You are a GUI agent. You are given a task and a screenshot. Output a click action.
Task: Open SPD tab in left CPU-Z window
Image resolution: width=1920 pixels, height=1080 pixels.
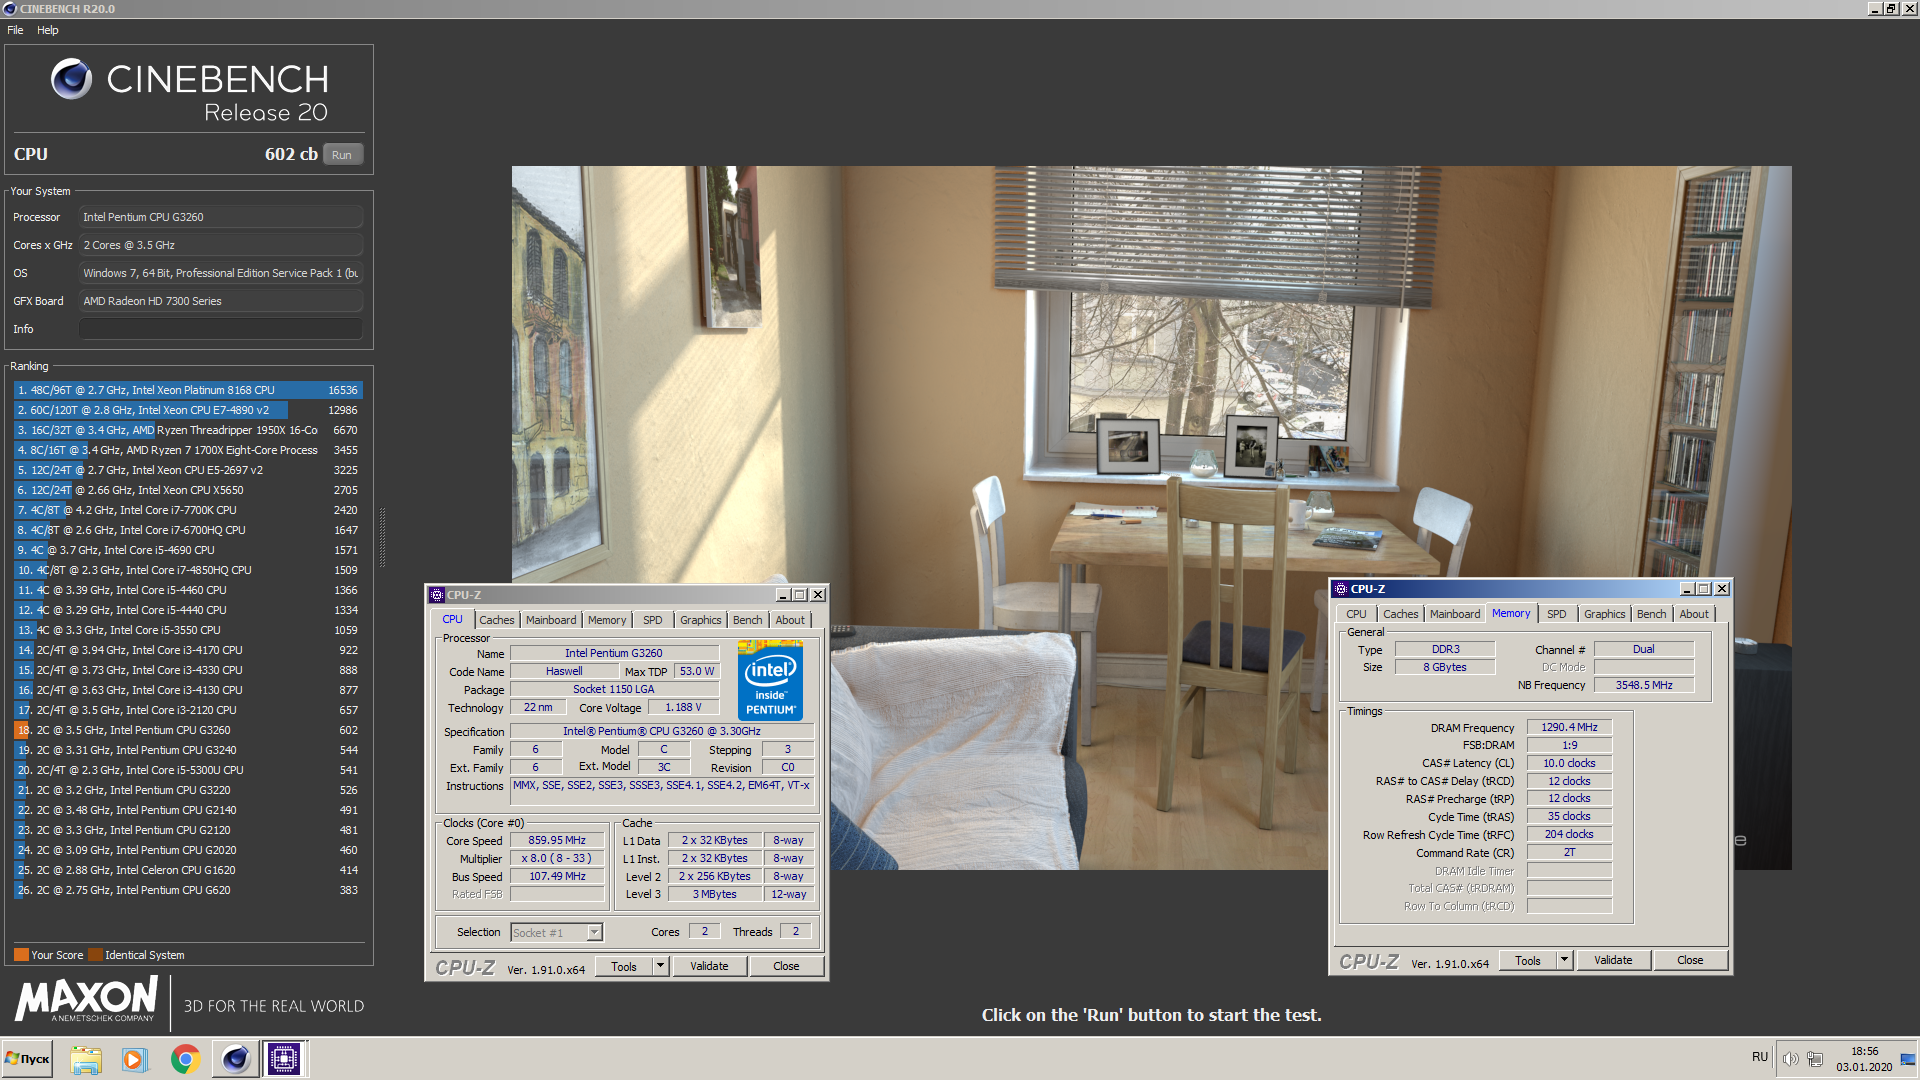(x=653, y=620)
